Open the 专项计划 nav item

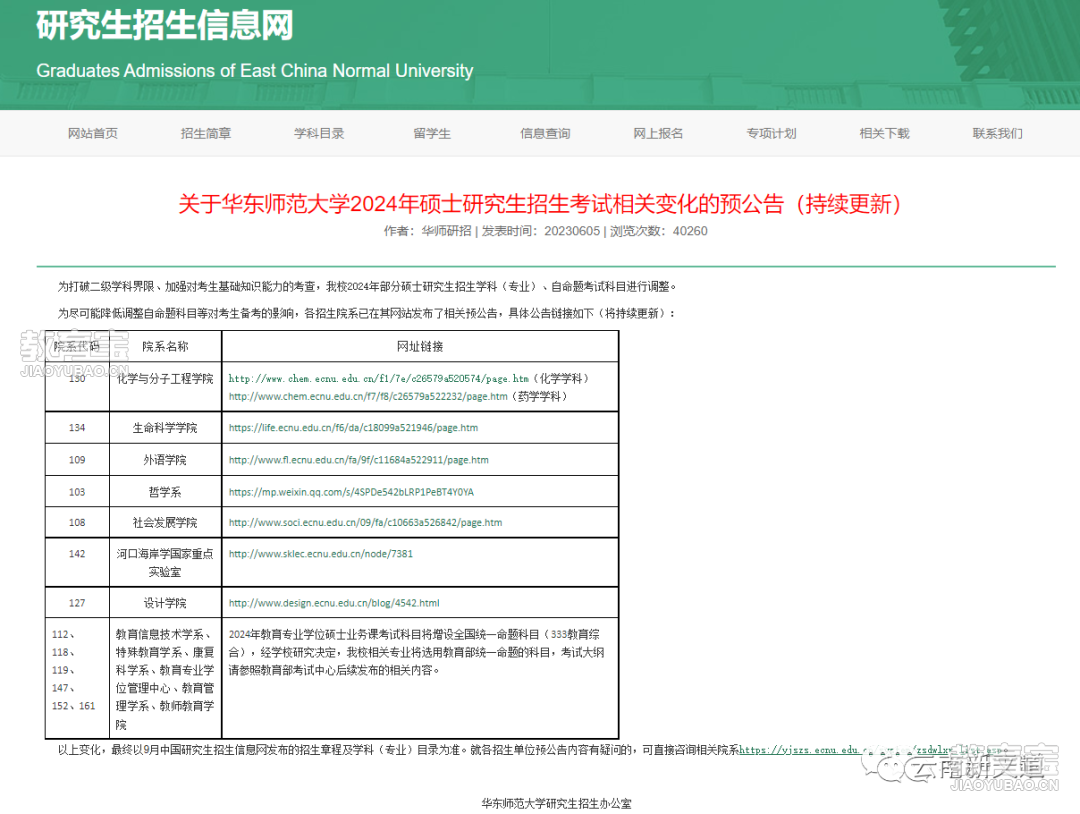pyautogui.click(x=771, y=134)
